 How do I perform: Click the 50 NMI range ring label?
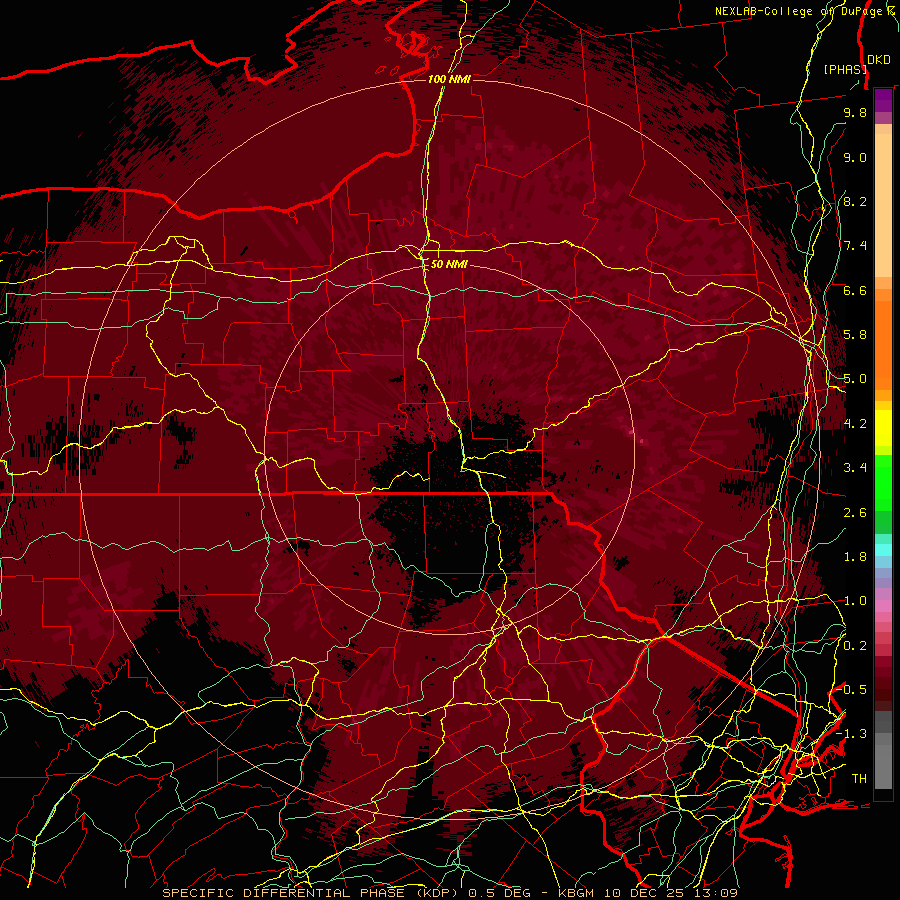pyautogui.click(x=449, y=264)
